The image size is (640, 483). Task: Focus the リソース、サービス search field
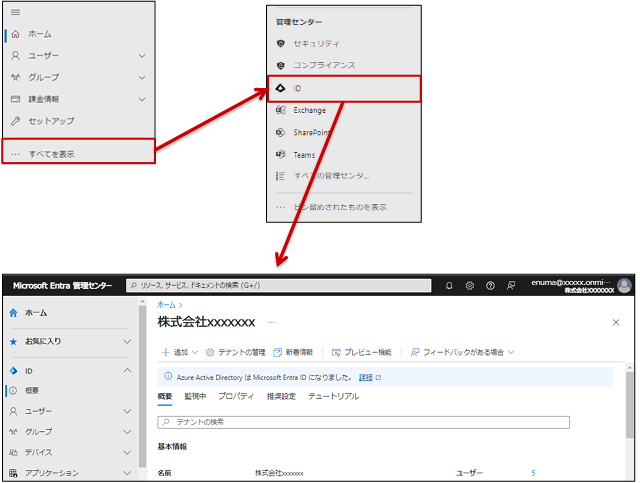click(279, 286)
